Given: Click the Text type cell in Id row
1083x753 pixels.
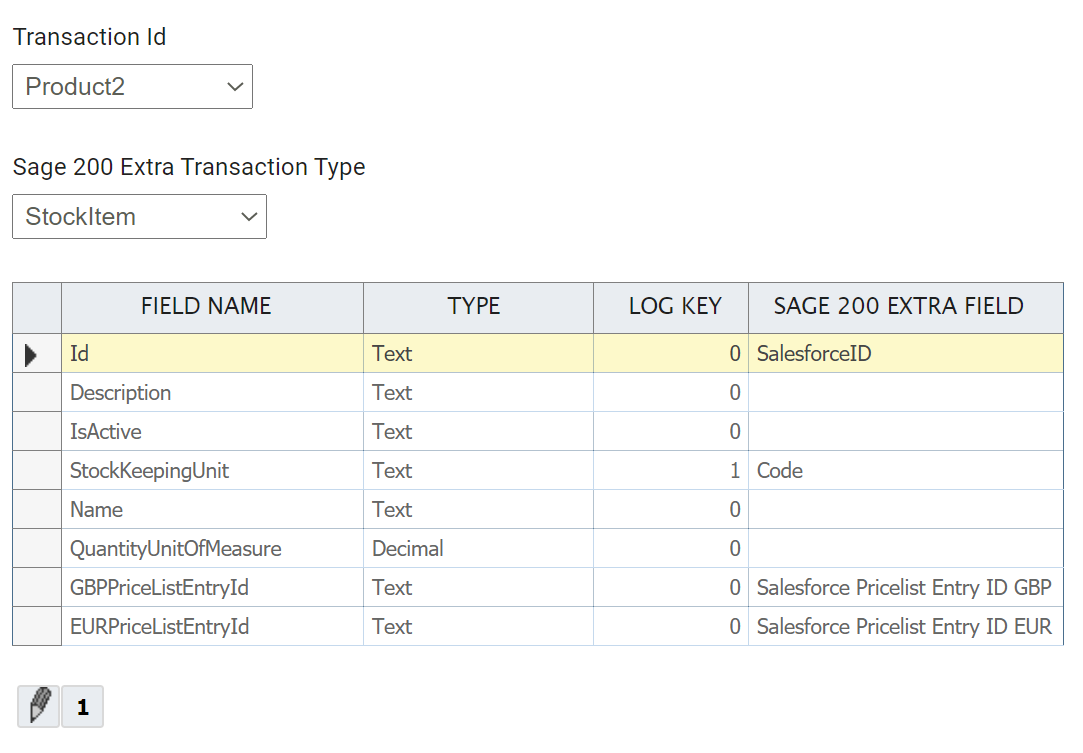Looking at the screenshot, I should 478,354.
